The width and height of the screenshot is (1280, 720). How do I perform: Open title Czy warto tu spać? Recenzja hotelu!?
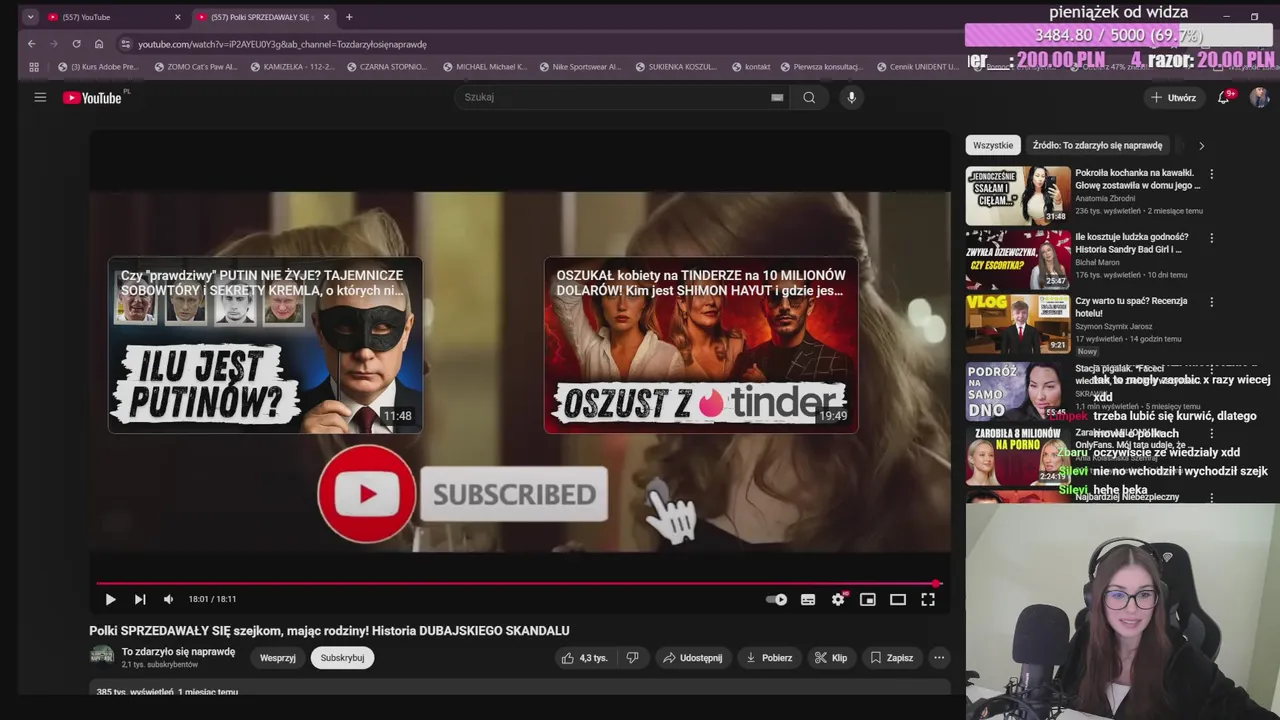point(1131,307)
